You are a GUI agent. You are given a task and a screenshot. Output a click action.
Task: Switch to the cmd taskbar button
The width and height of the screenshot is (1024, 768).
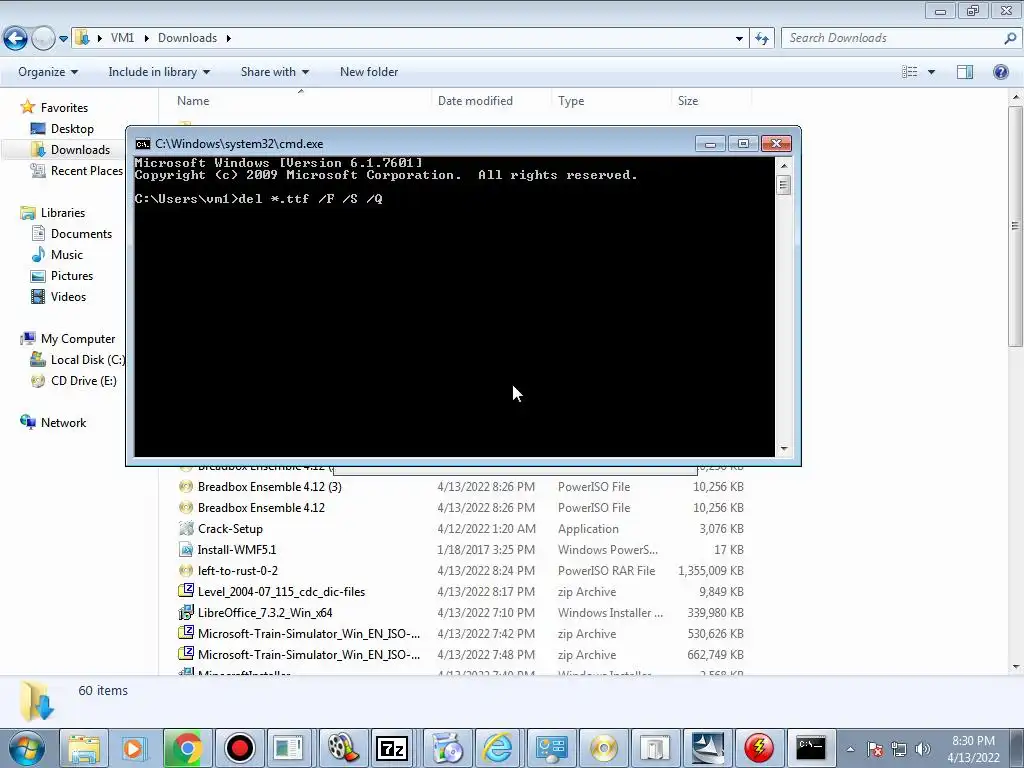tap(810, 748)
